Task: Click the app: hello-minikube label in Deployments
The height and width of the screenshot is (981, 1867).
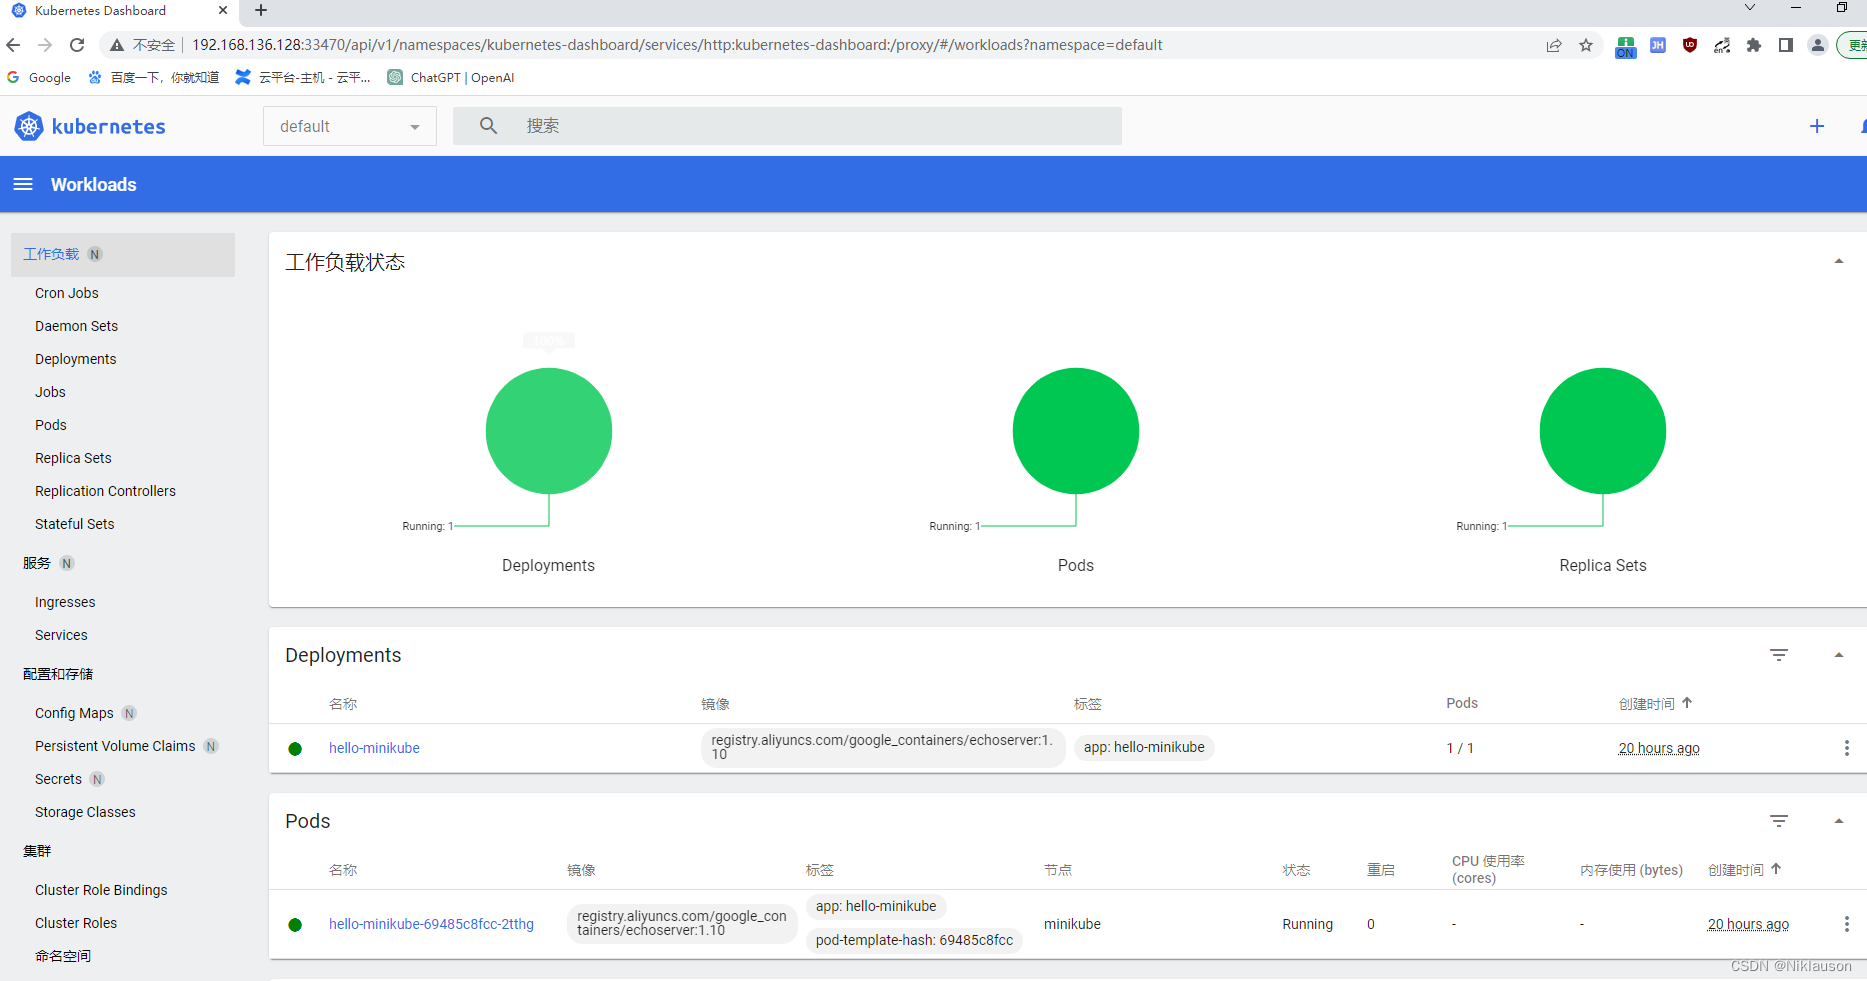Action: pos(1144,747)
